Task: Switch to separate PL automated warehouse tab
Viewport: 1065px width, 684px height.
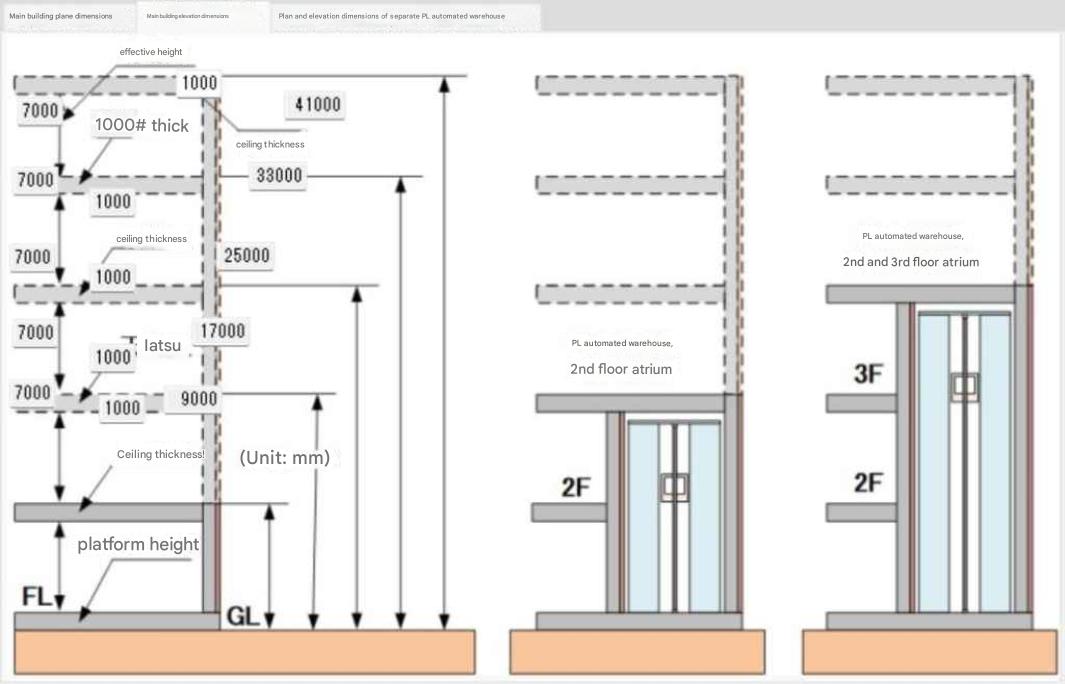Action: coord(391,16)
